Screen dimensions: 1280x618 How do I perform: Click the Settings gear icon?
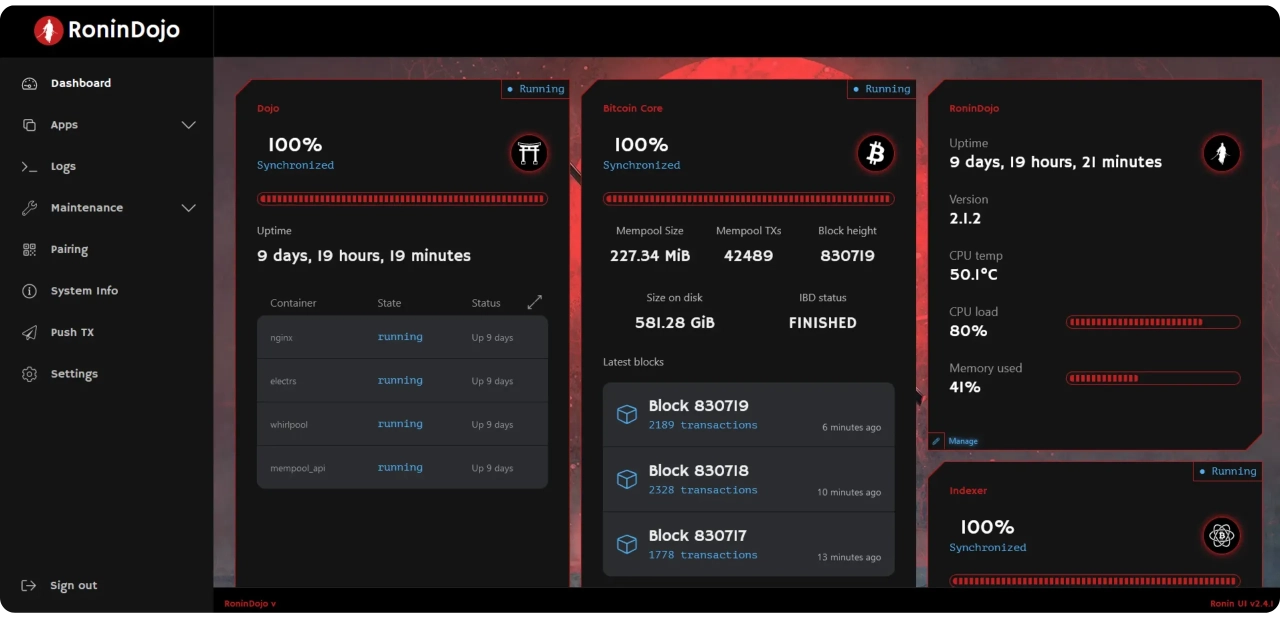click(x=30, y=374)
